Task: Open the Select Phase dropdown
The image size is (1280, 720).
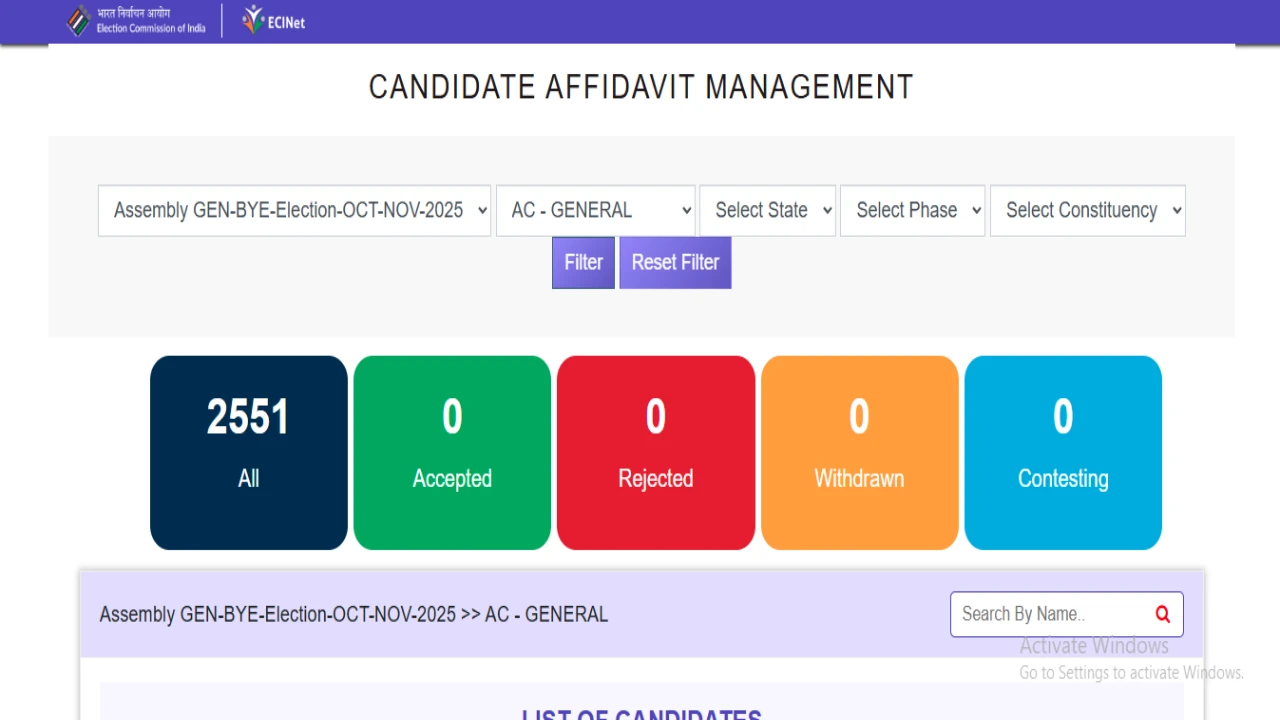Action: [x=912, y=210]
